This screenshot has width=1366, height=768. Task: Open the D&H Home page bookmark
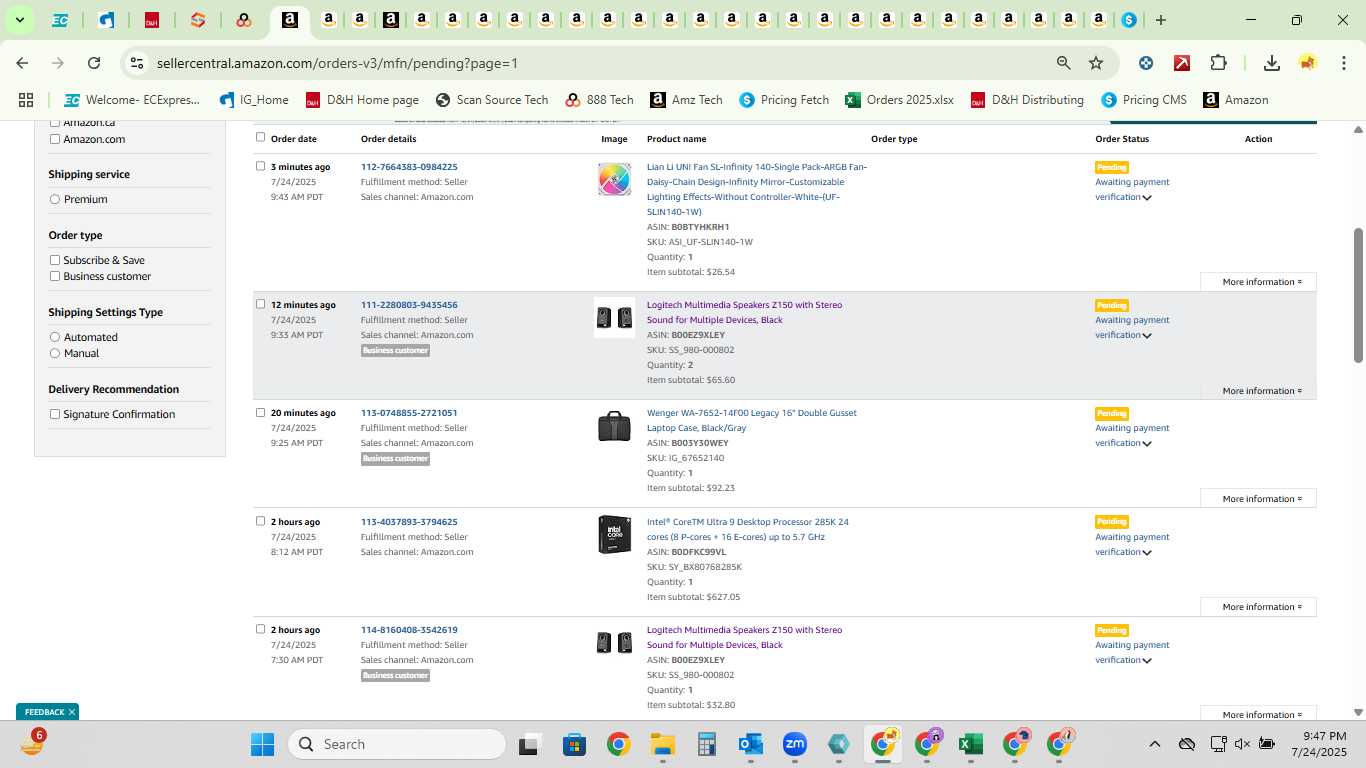pos(362,100)
